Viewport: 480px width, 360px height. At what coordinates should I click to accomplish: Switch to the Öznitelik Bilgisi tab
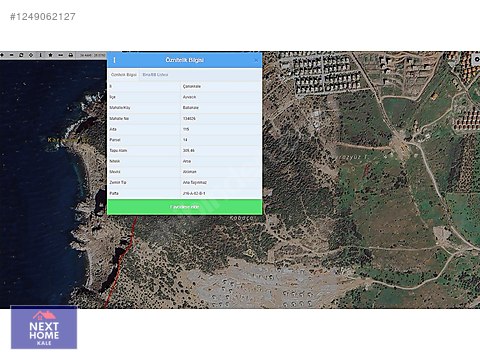tap(124, 75)
